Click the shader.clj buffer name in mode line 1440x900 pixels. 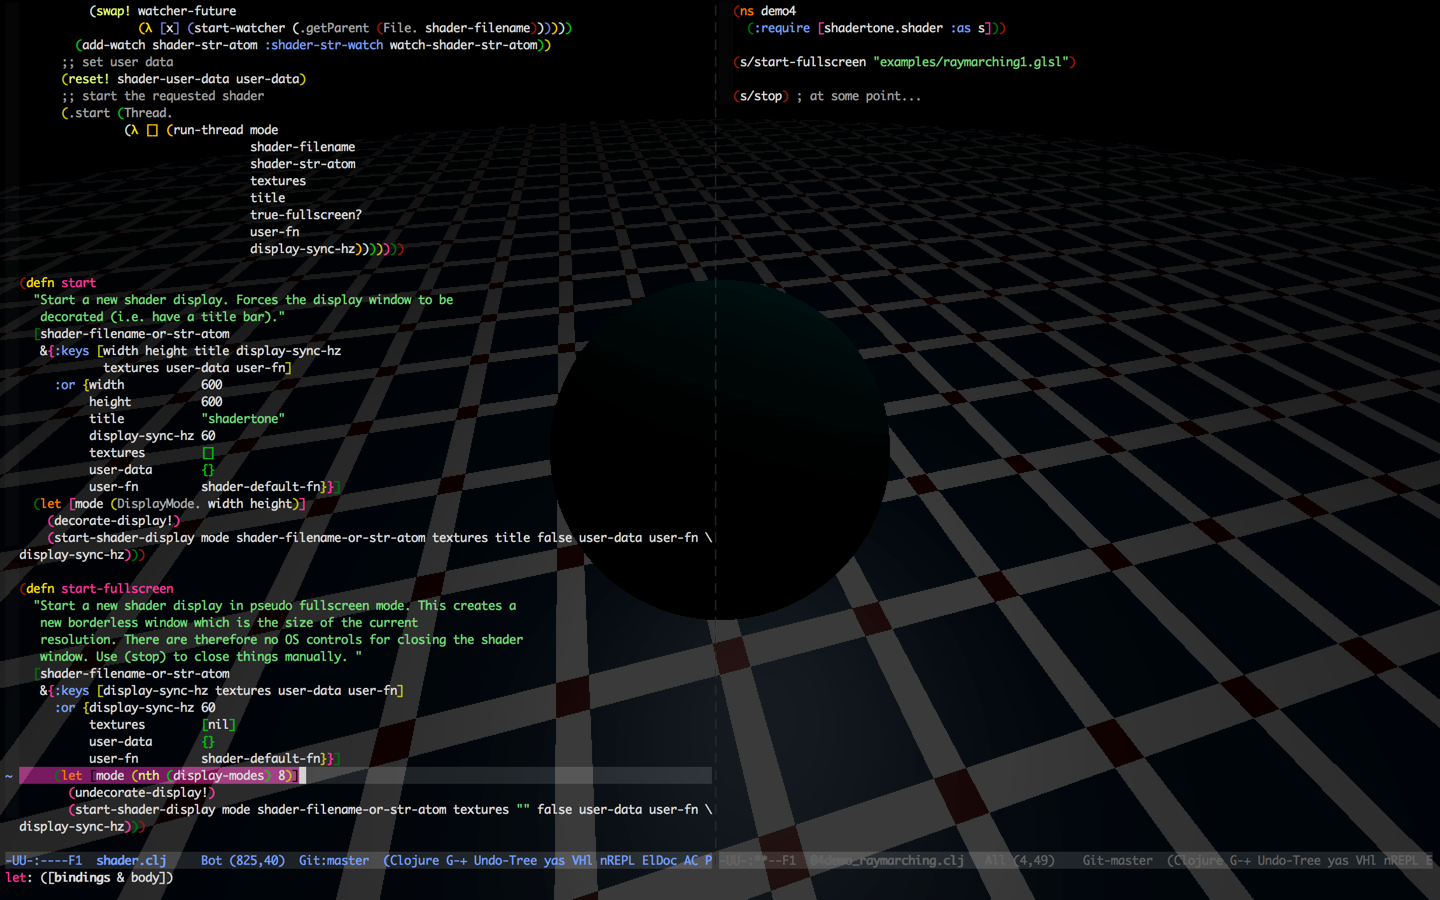[x=131, y=860]
